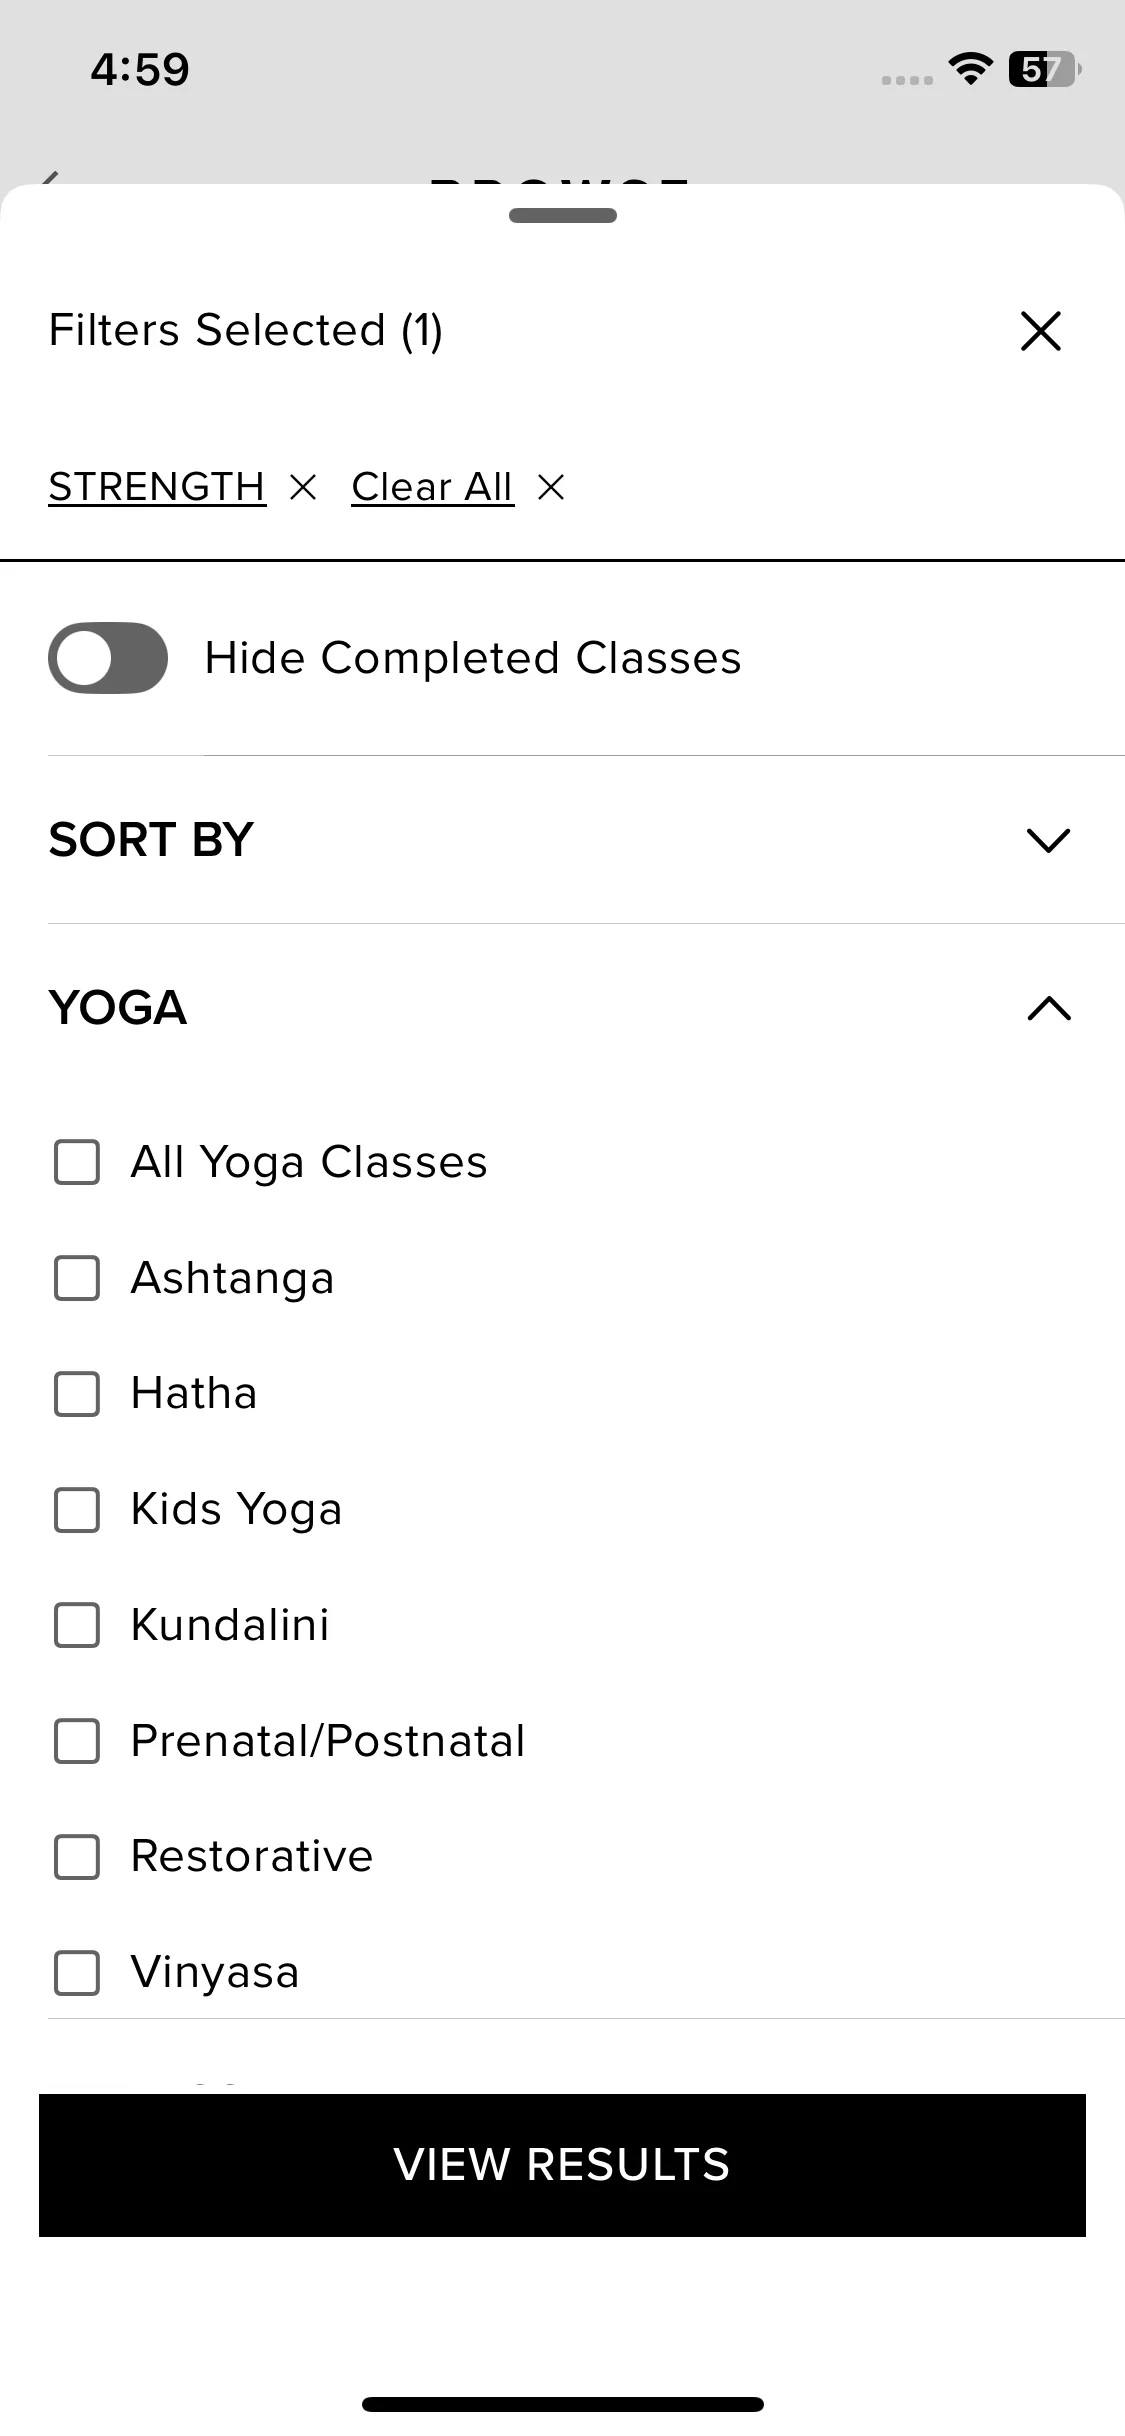Enable the Hatha yoga filter
The width and height of the screenshot is (1125, 2436).
pos(77,1394)
